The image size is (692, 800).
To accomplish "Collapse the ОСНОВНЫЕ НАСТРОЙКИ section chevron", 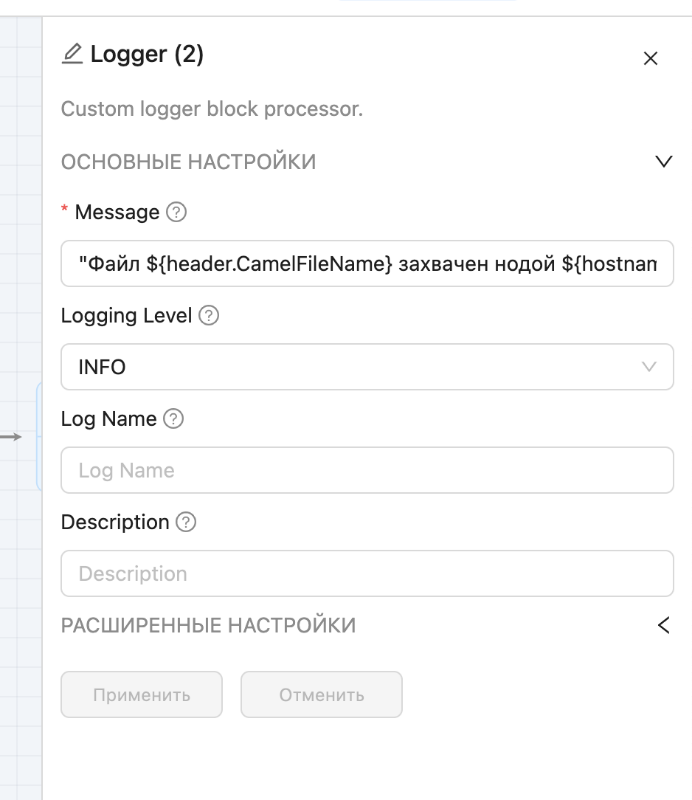I will pyautogui.click(x=663, y=162).
